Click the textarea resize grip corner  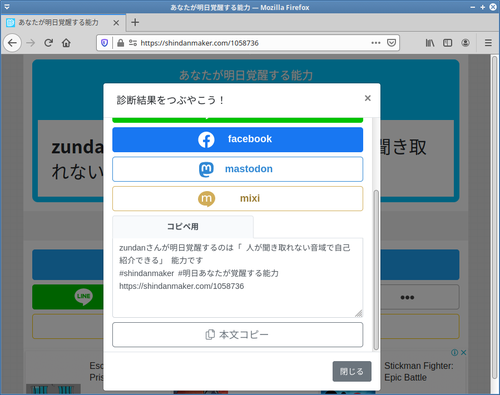359,313
